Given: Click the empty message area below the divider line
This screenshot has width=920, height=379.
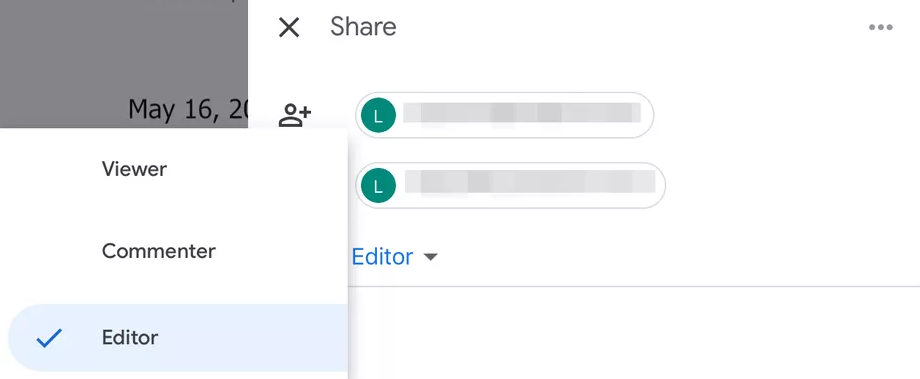Looking at the screenshot, I should (x=634, y=333).
